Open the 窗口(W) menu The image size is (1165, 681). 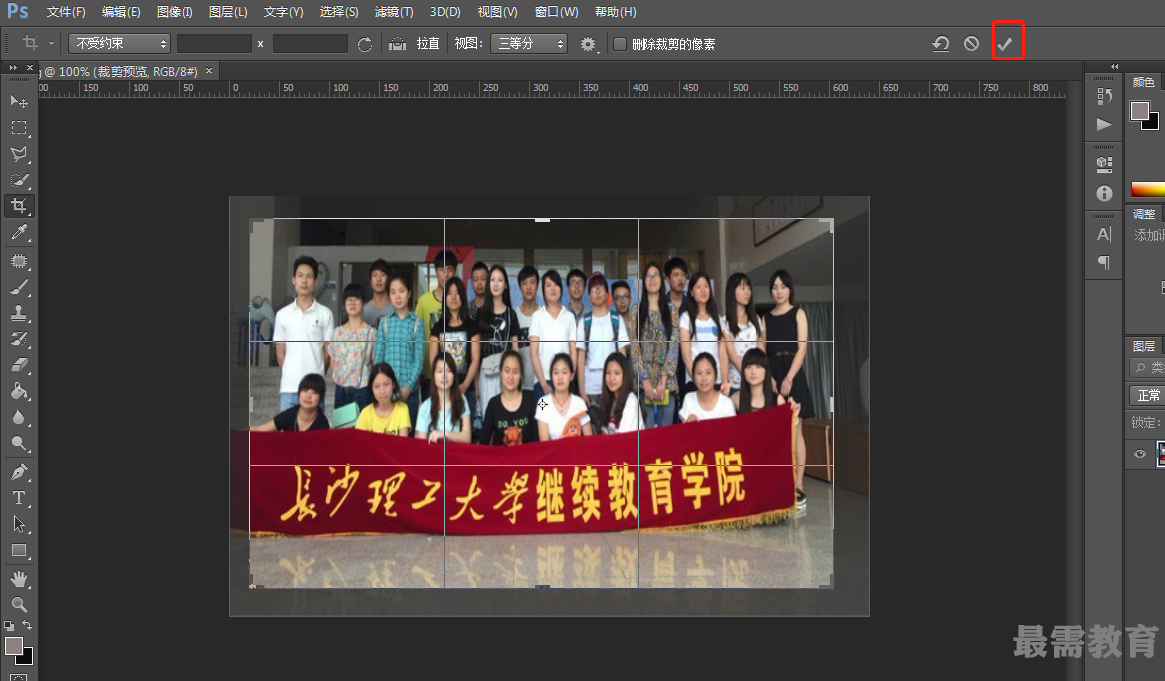pyautogui.click(x=556, y=12)
